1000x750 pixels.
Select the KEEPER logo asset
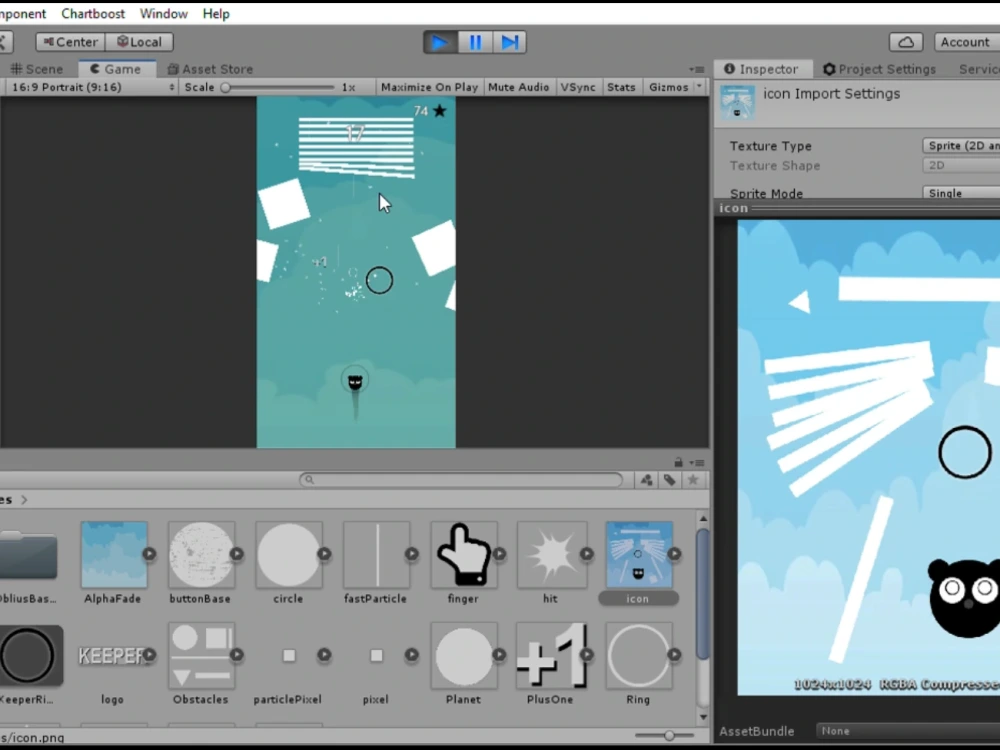tap(112, 656)
